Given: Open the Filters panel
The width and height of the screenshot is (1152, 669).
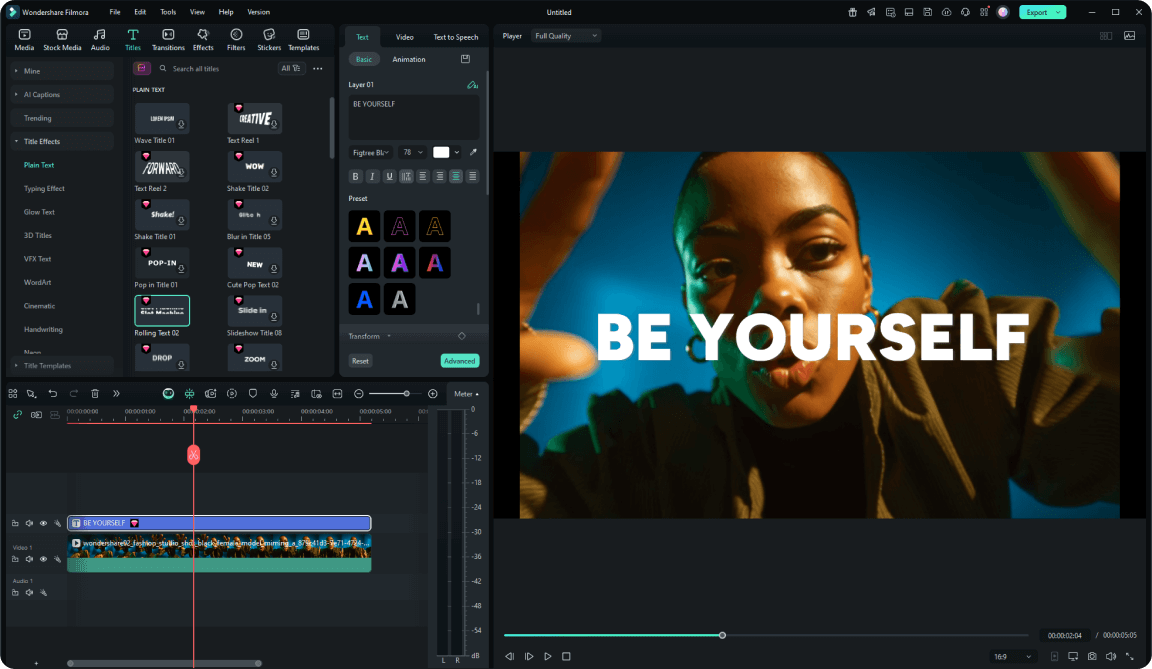Looking at the screenshot, I should [236, 40].
